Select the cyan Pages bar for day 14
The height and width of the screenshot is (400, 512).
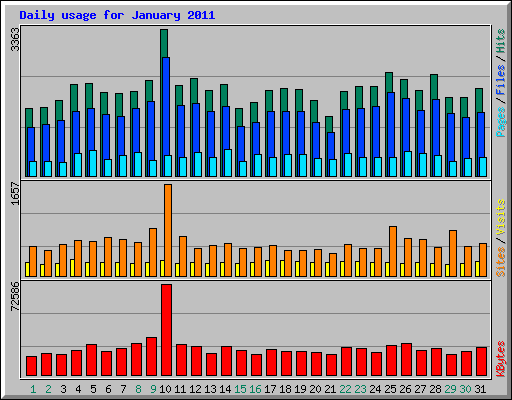tap(228, 163)
